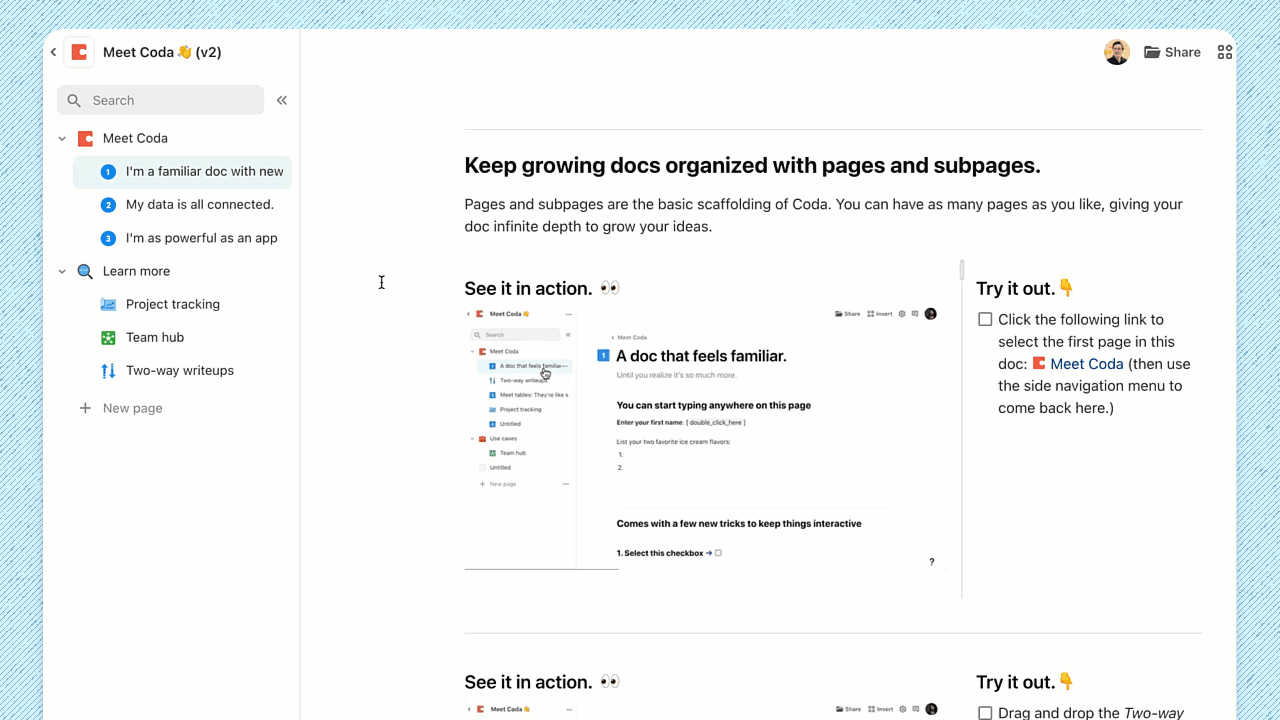Toggle the numbered badge on 'I'm as powerful as an app'

[x=108, y=238]
